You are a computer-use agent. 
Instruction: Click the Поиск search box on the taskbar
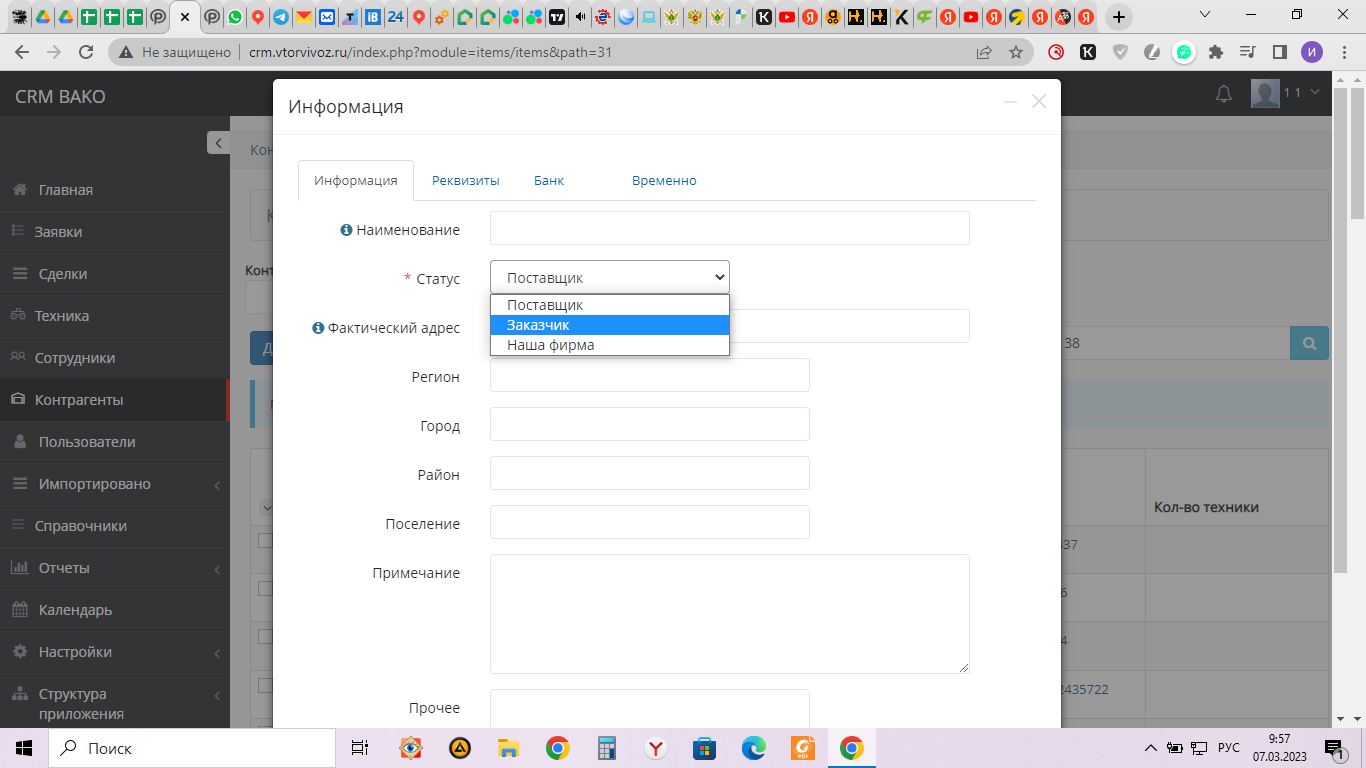click(x=191, y=748)
